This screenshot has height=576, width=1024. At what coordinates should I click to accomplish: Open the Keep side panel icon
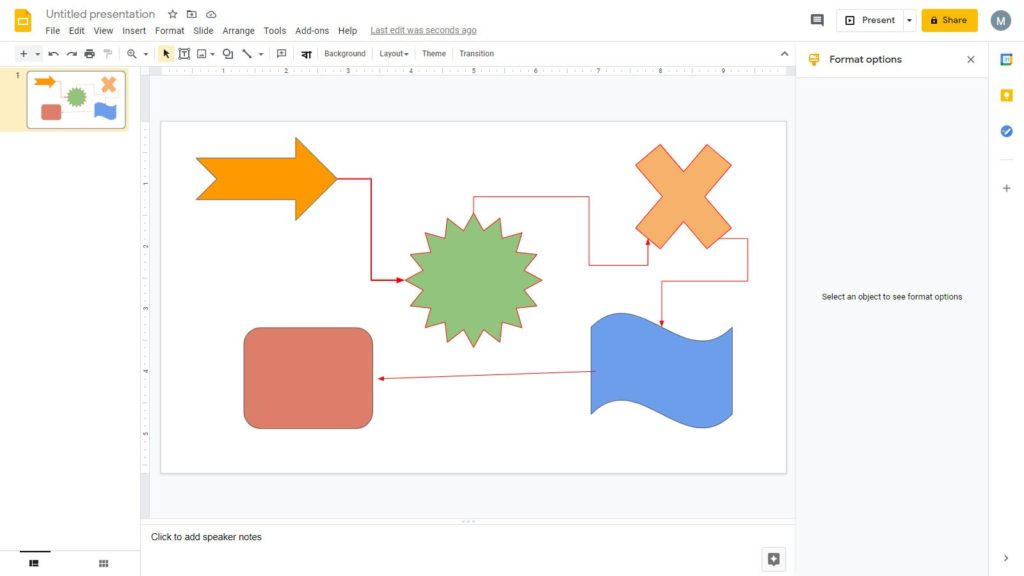tap(1006, 95)
